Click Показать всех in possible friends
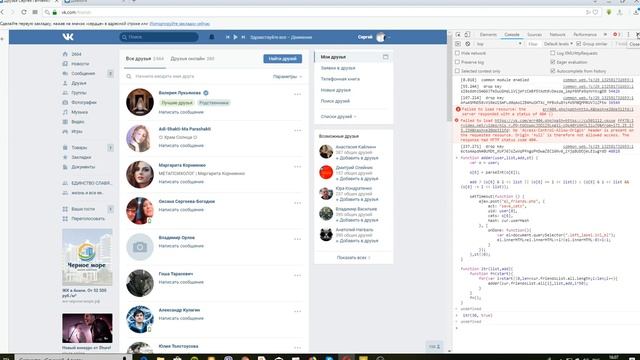Viewport: 640px width, 360px height. point(353,258)
